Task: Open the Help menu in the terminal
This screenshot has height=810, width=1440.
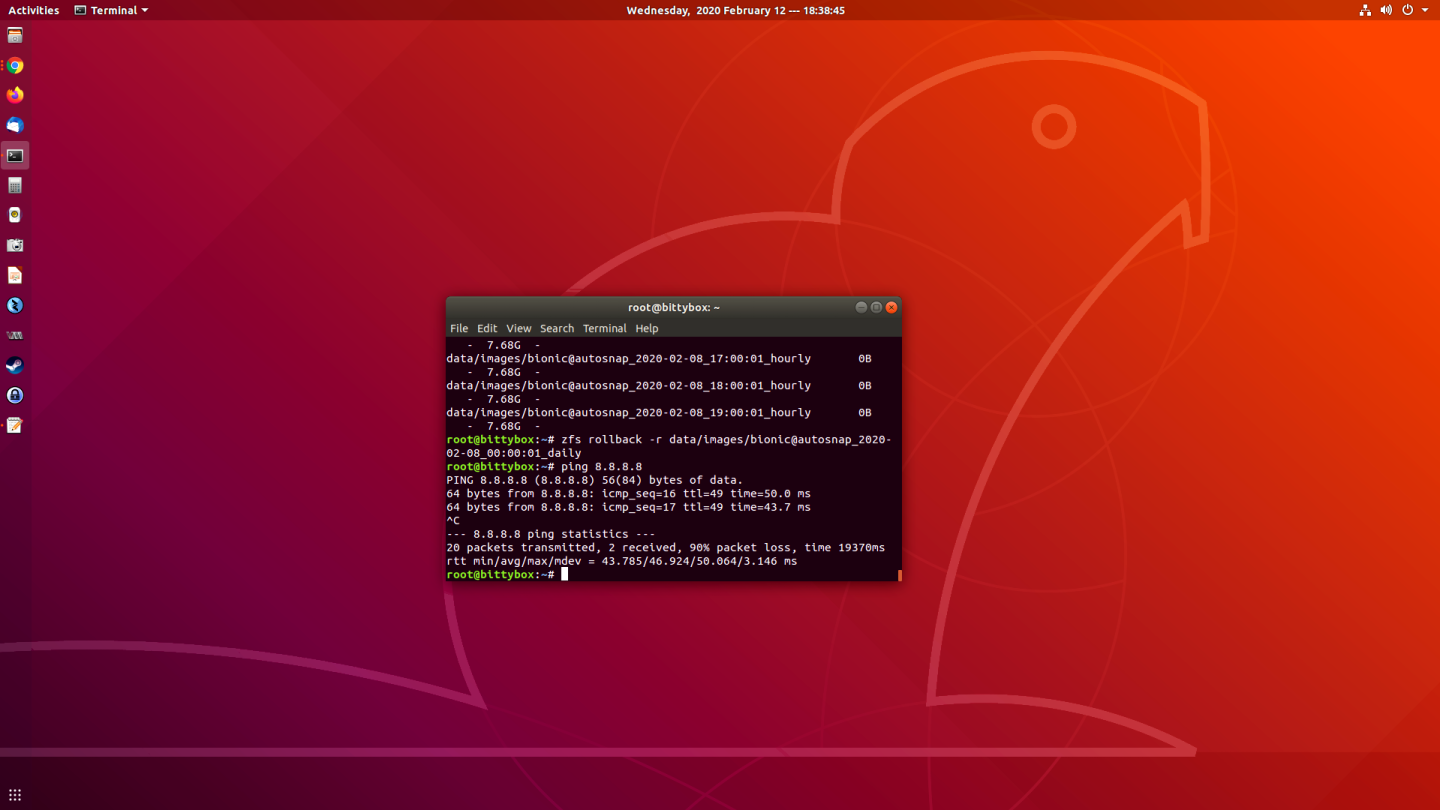Action: [x=646, y=328]
